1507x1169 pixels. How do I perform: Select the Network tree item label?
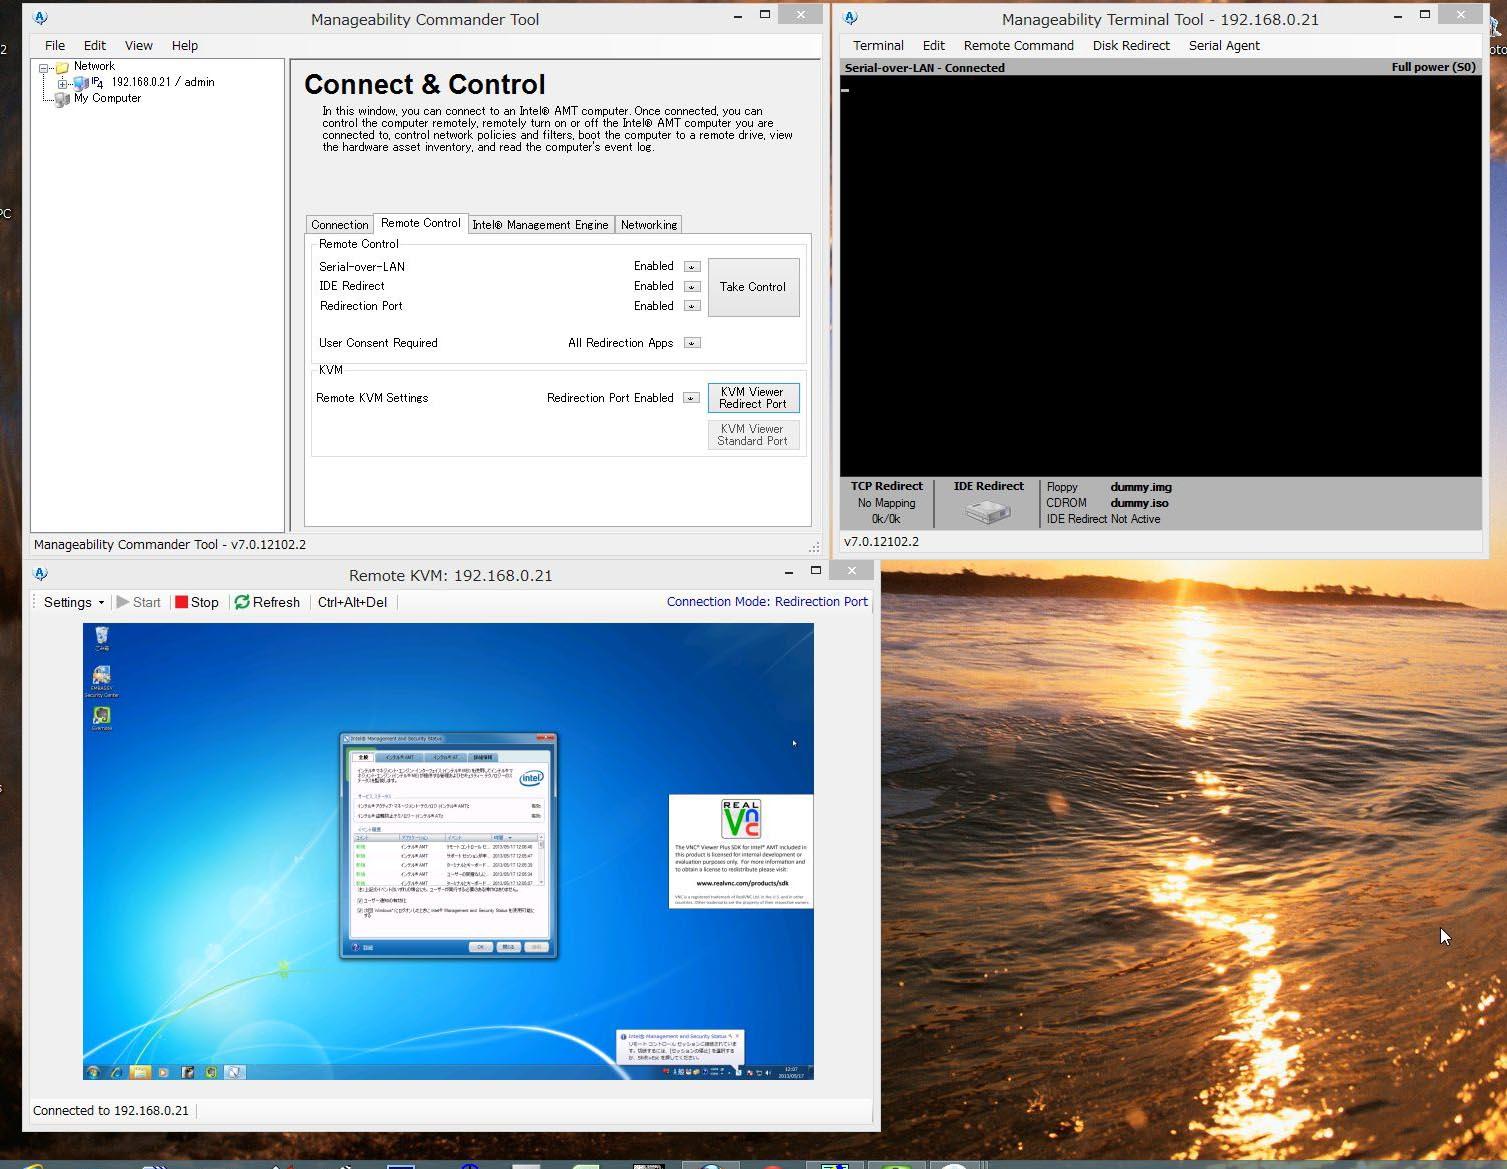pos(94,67)
